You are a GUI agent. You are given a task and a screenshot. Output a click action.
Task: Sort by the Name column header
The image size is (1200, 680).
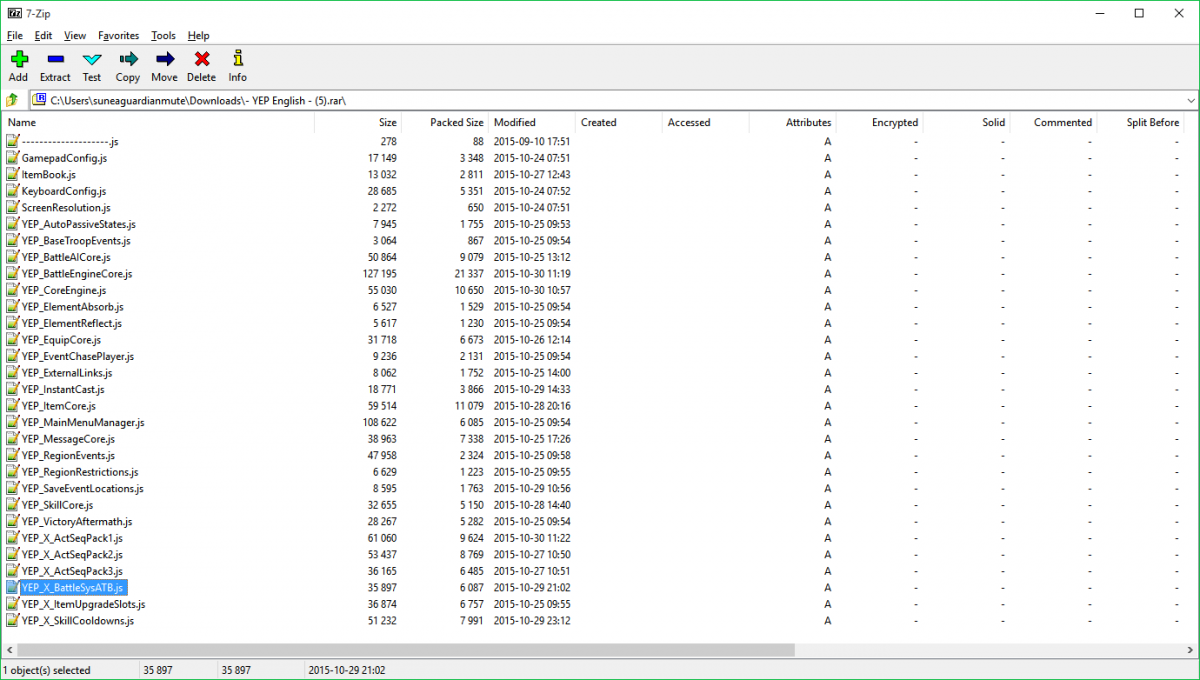pos(159,122)
